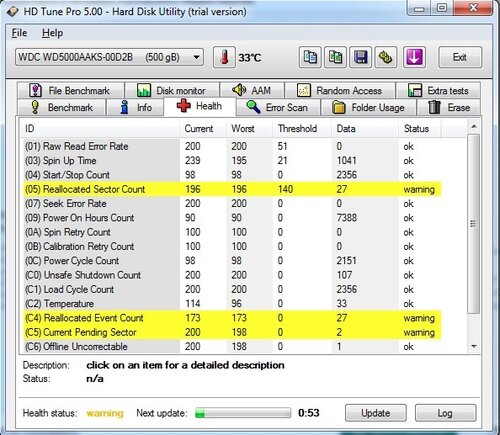
Task: Click the Update button
Action: click(376, 413)
